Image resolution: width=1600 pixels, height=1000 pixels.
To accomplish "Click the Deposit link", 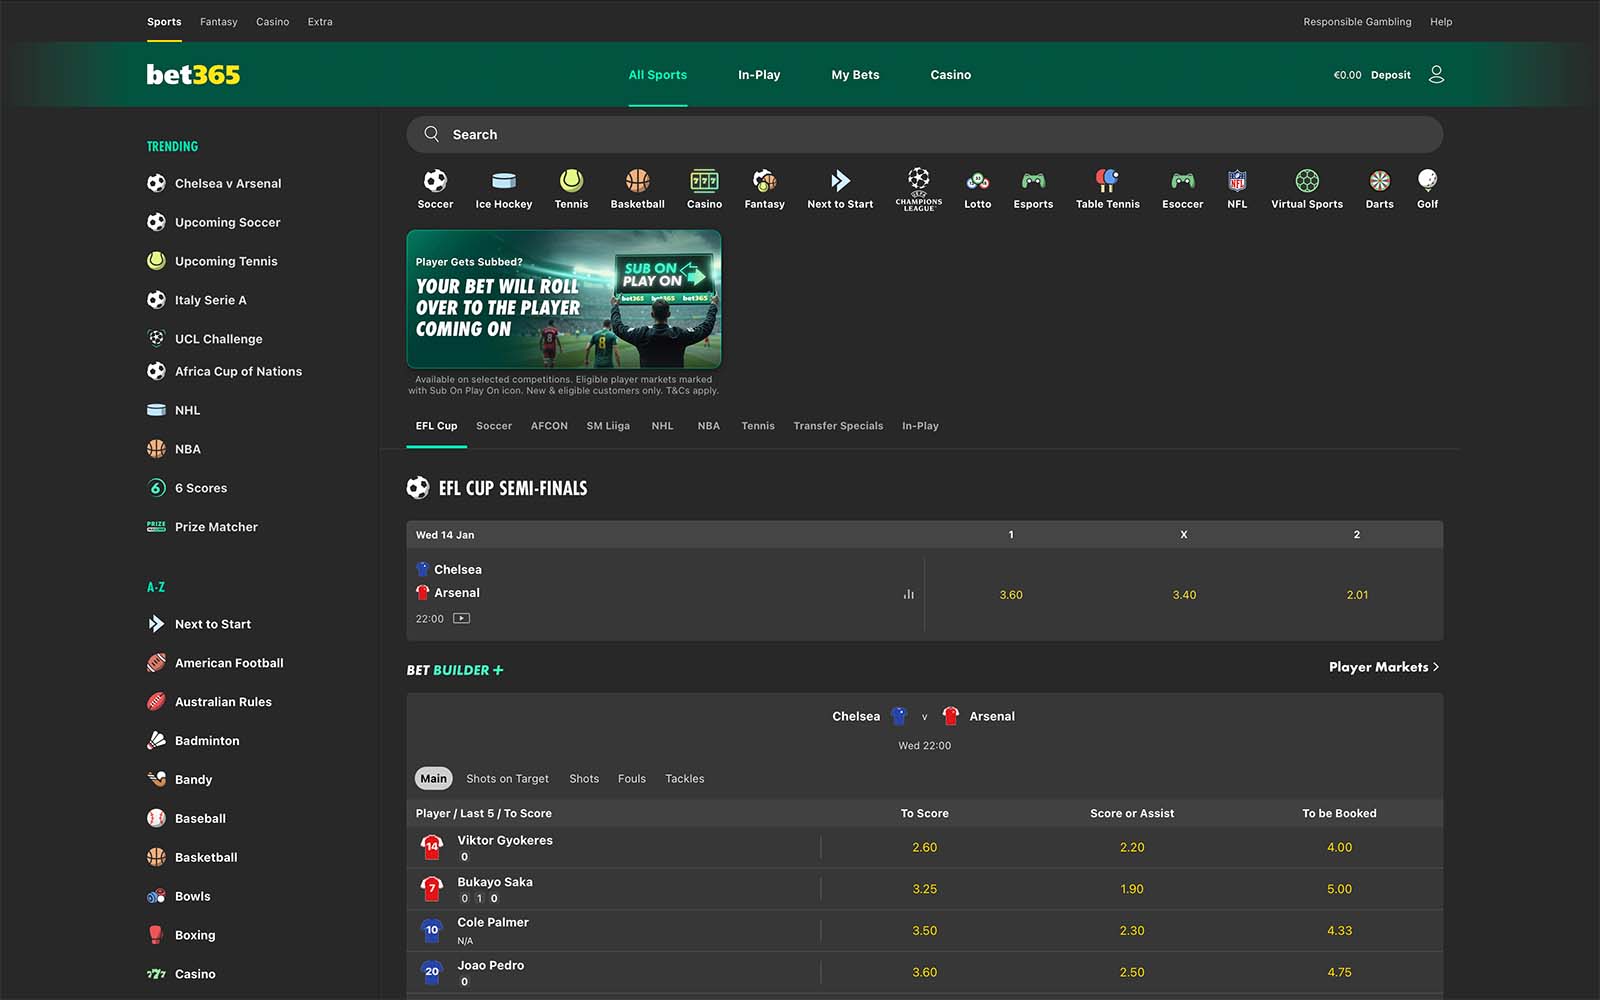I will tap(1390, 75).
